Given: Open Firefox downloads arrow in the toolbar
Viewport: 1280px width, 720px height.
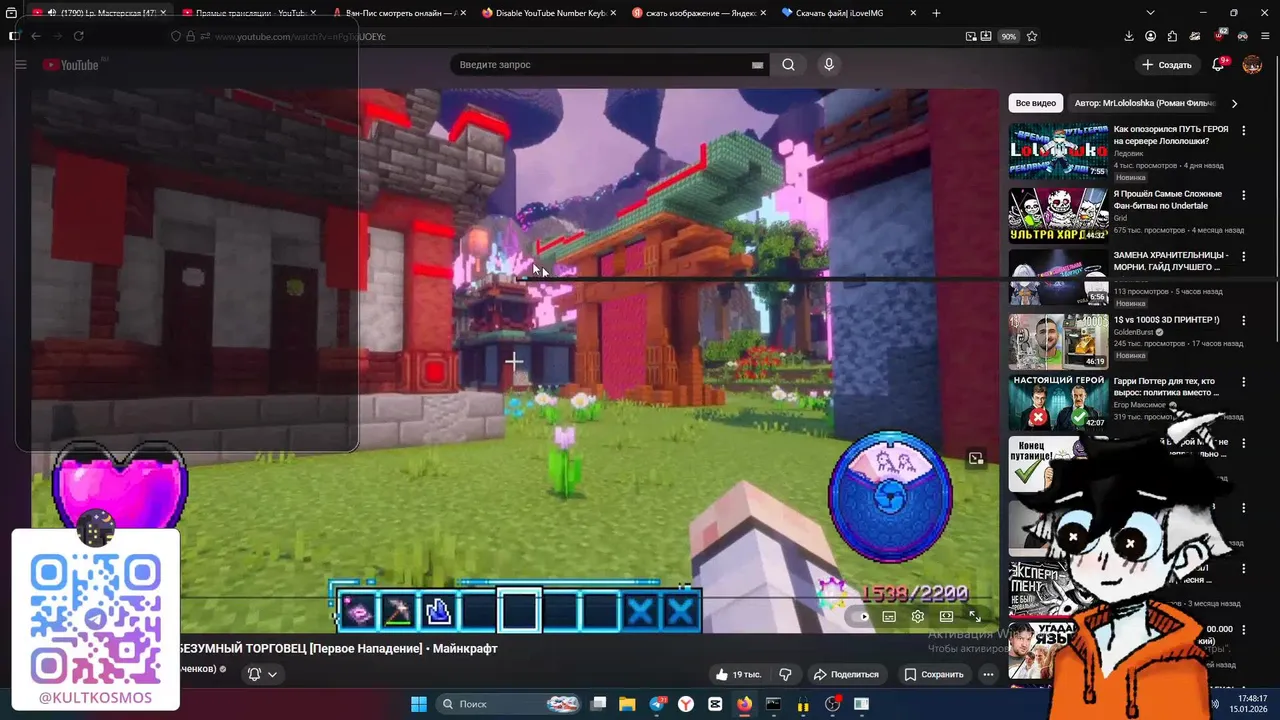Looking at the screenshot, I should (1129, 36).
